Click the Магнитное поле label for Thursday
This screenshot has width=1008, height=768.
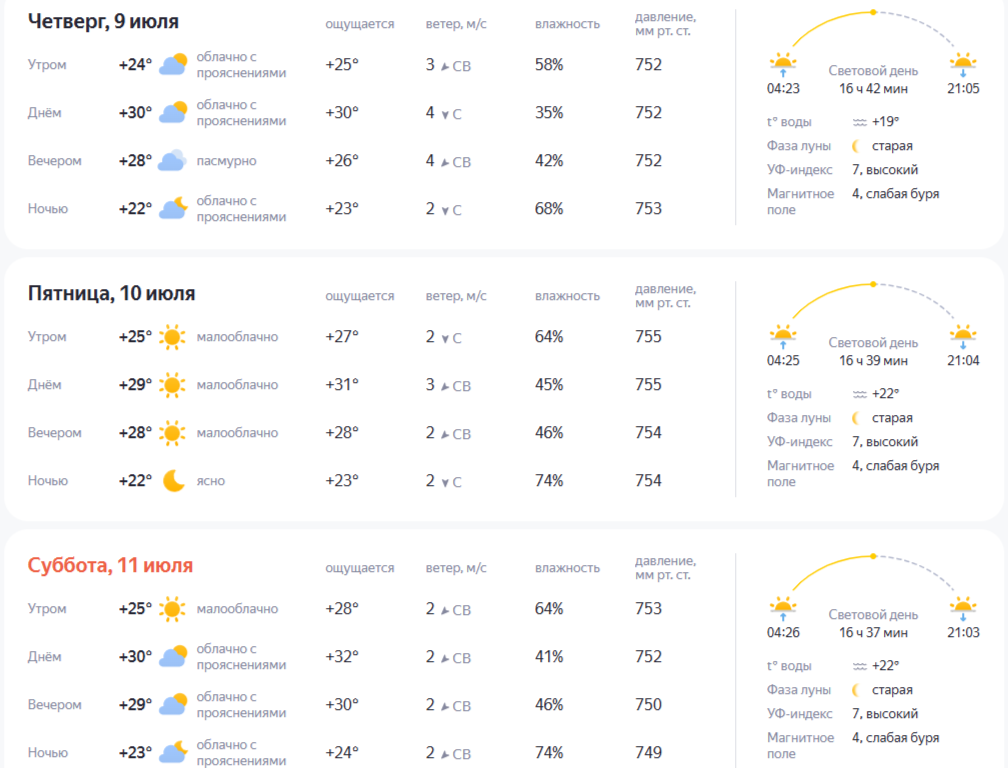pyautogui.click(x=800, y=202)
